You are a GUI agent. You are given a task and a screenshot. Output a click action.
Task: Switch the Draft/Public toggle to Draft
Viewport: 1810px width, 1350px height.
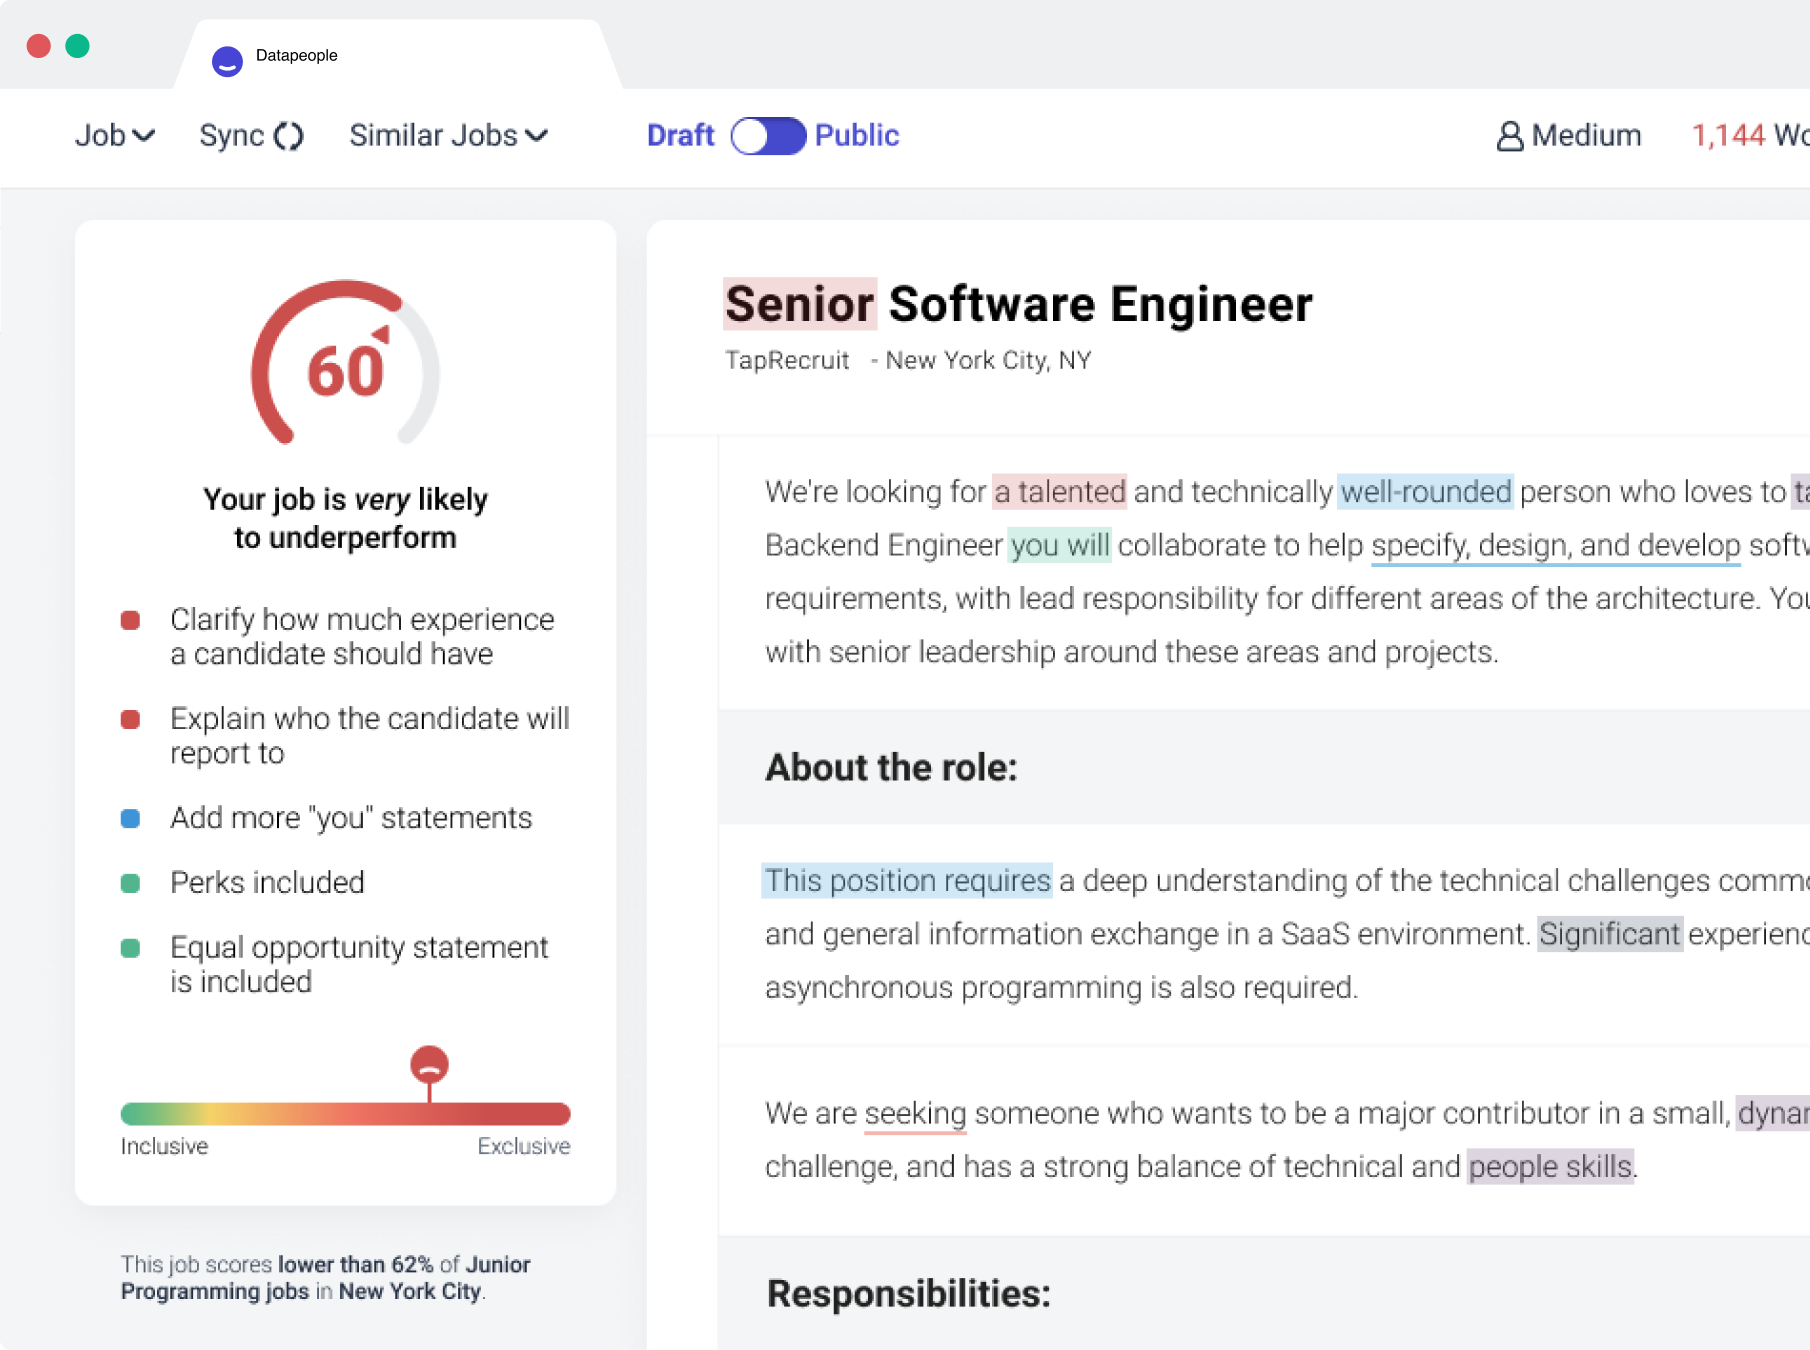pyautogui.click(x=681, y=135)
